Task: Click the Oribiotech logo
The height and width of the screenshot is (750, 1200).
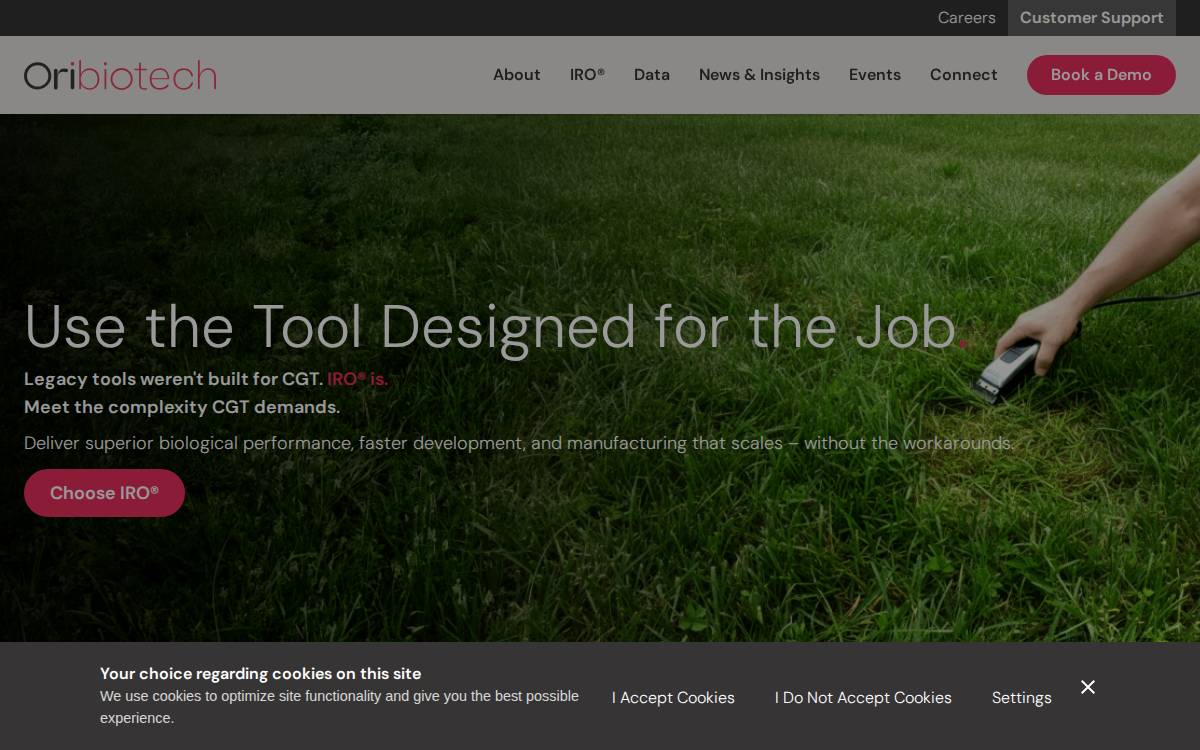Action: tap(120, 75)
